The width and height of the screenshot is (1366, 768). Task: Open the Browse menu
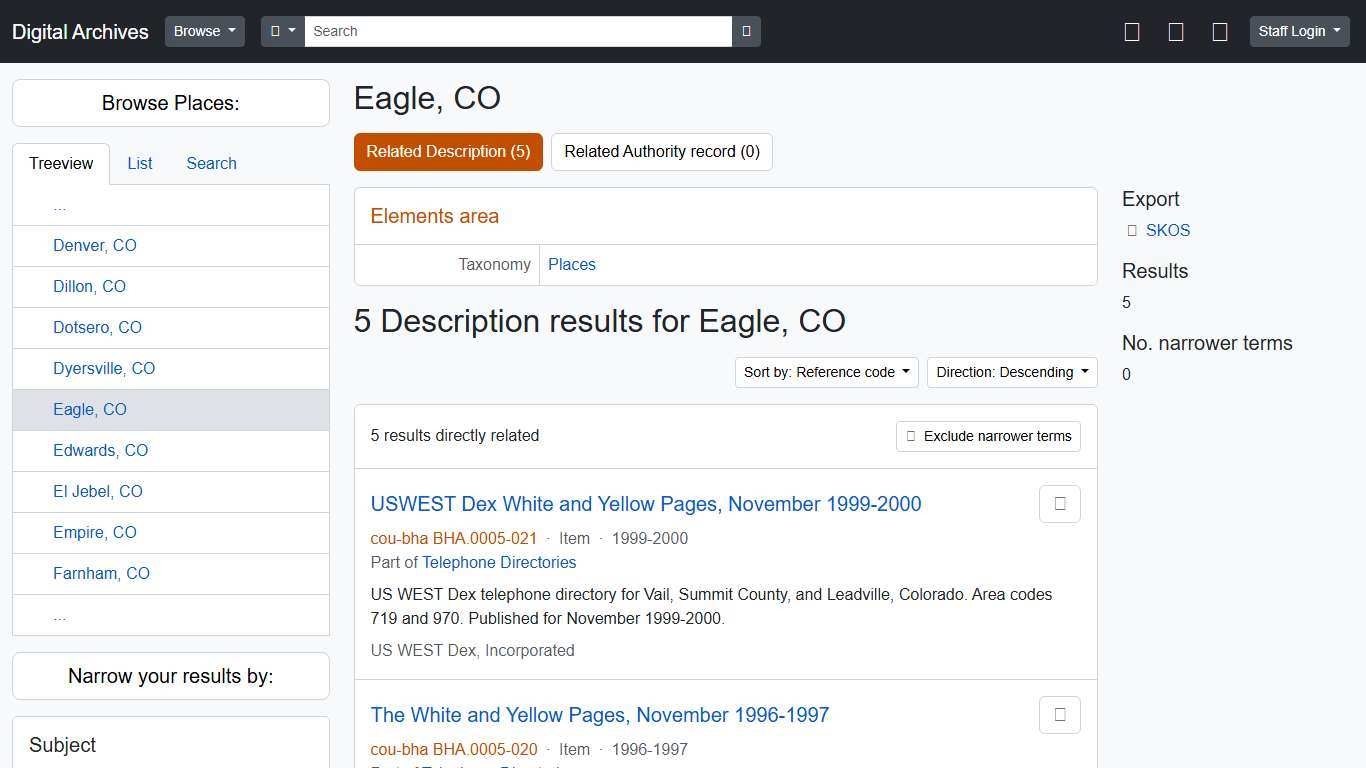click(x=204, y=31)
